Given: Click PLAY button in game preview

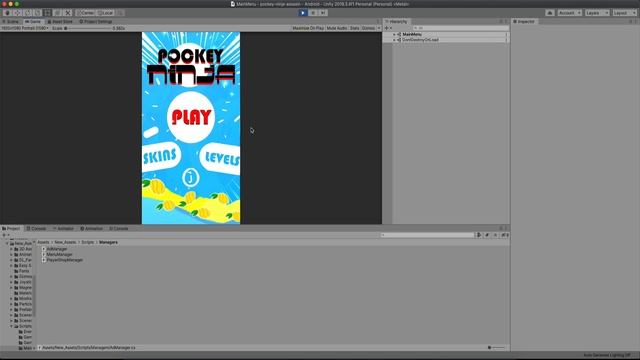Looking at the screenshot, I should tap(191, 117).
